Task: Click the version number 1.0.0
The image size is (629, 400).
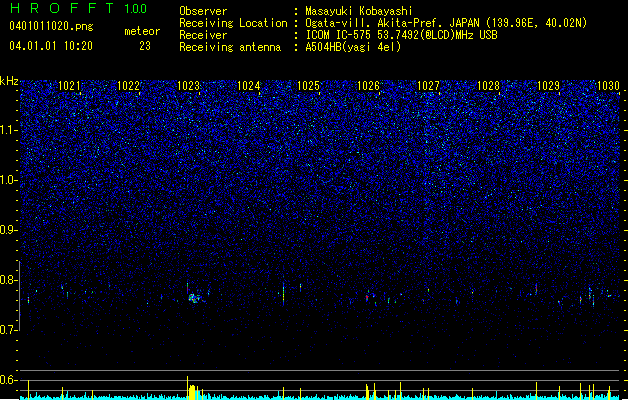Action: (136, 8)
